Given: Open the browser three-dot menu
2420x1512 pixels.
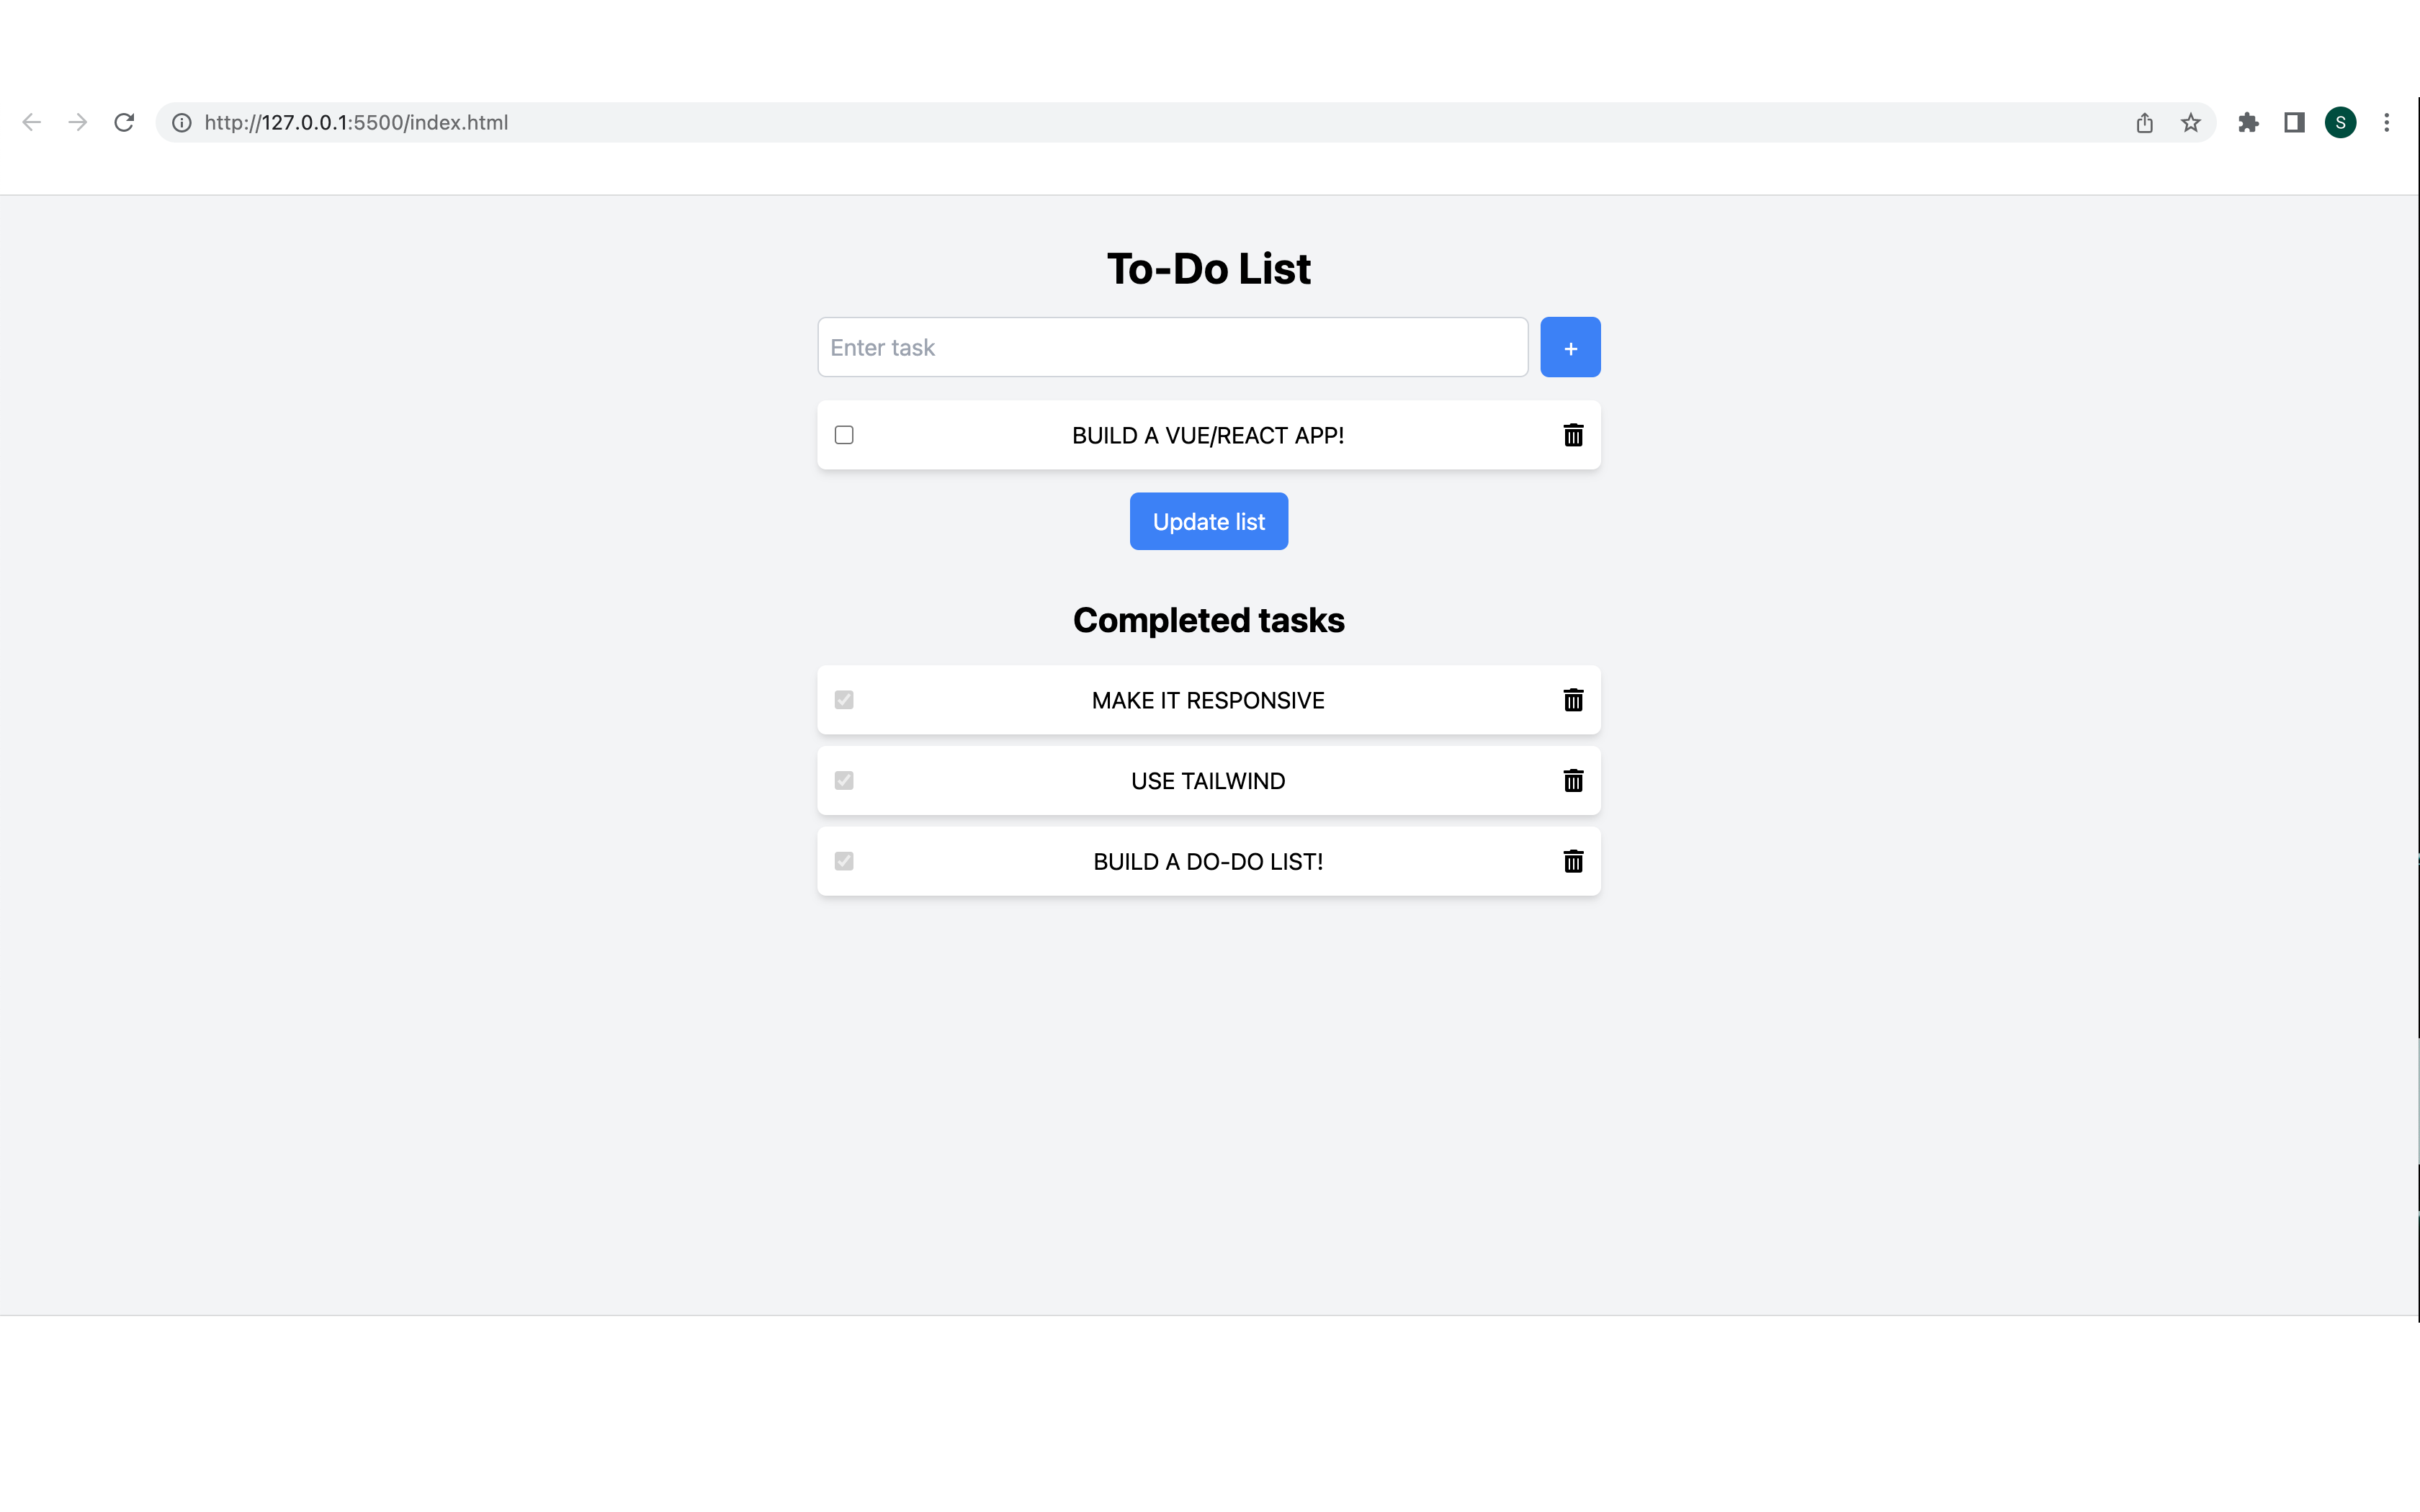Looking at the screenshot, I should [x=2388, y=121].
